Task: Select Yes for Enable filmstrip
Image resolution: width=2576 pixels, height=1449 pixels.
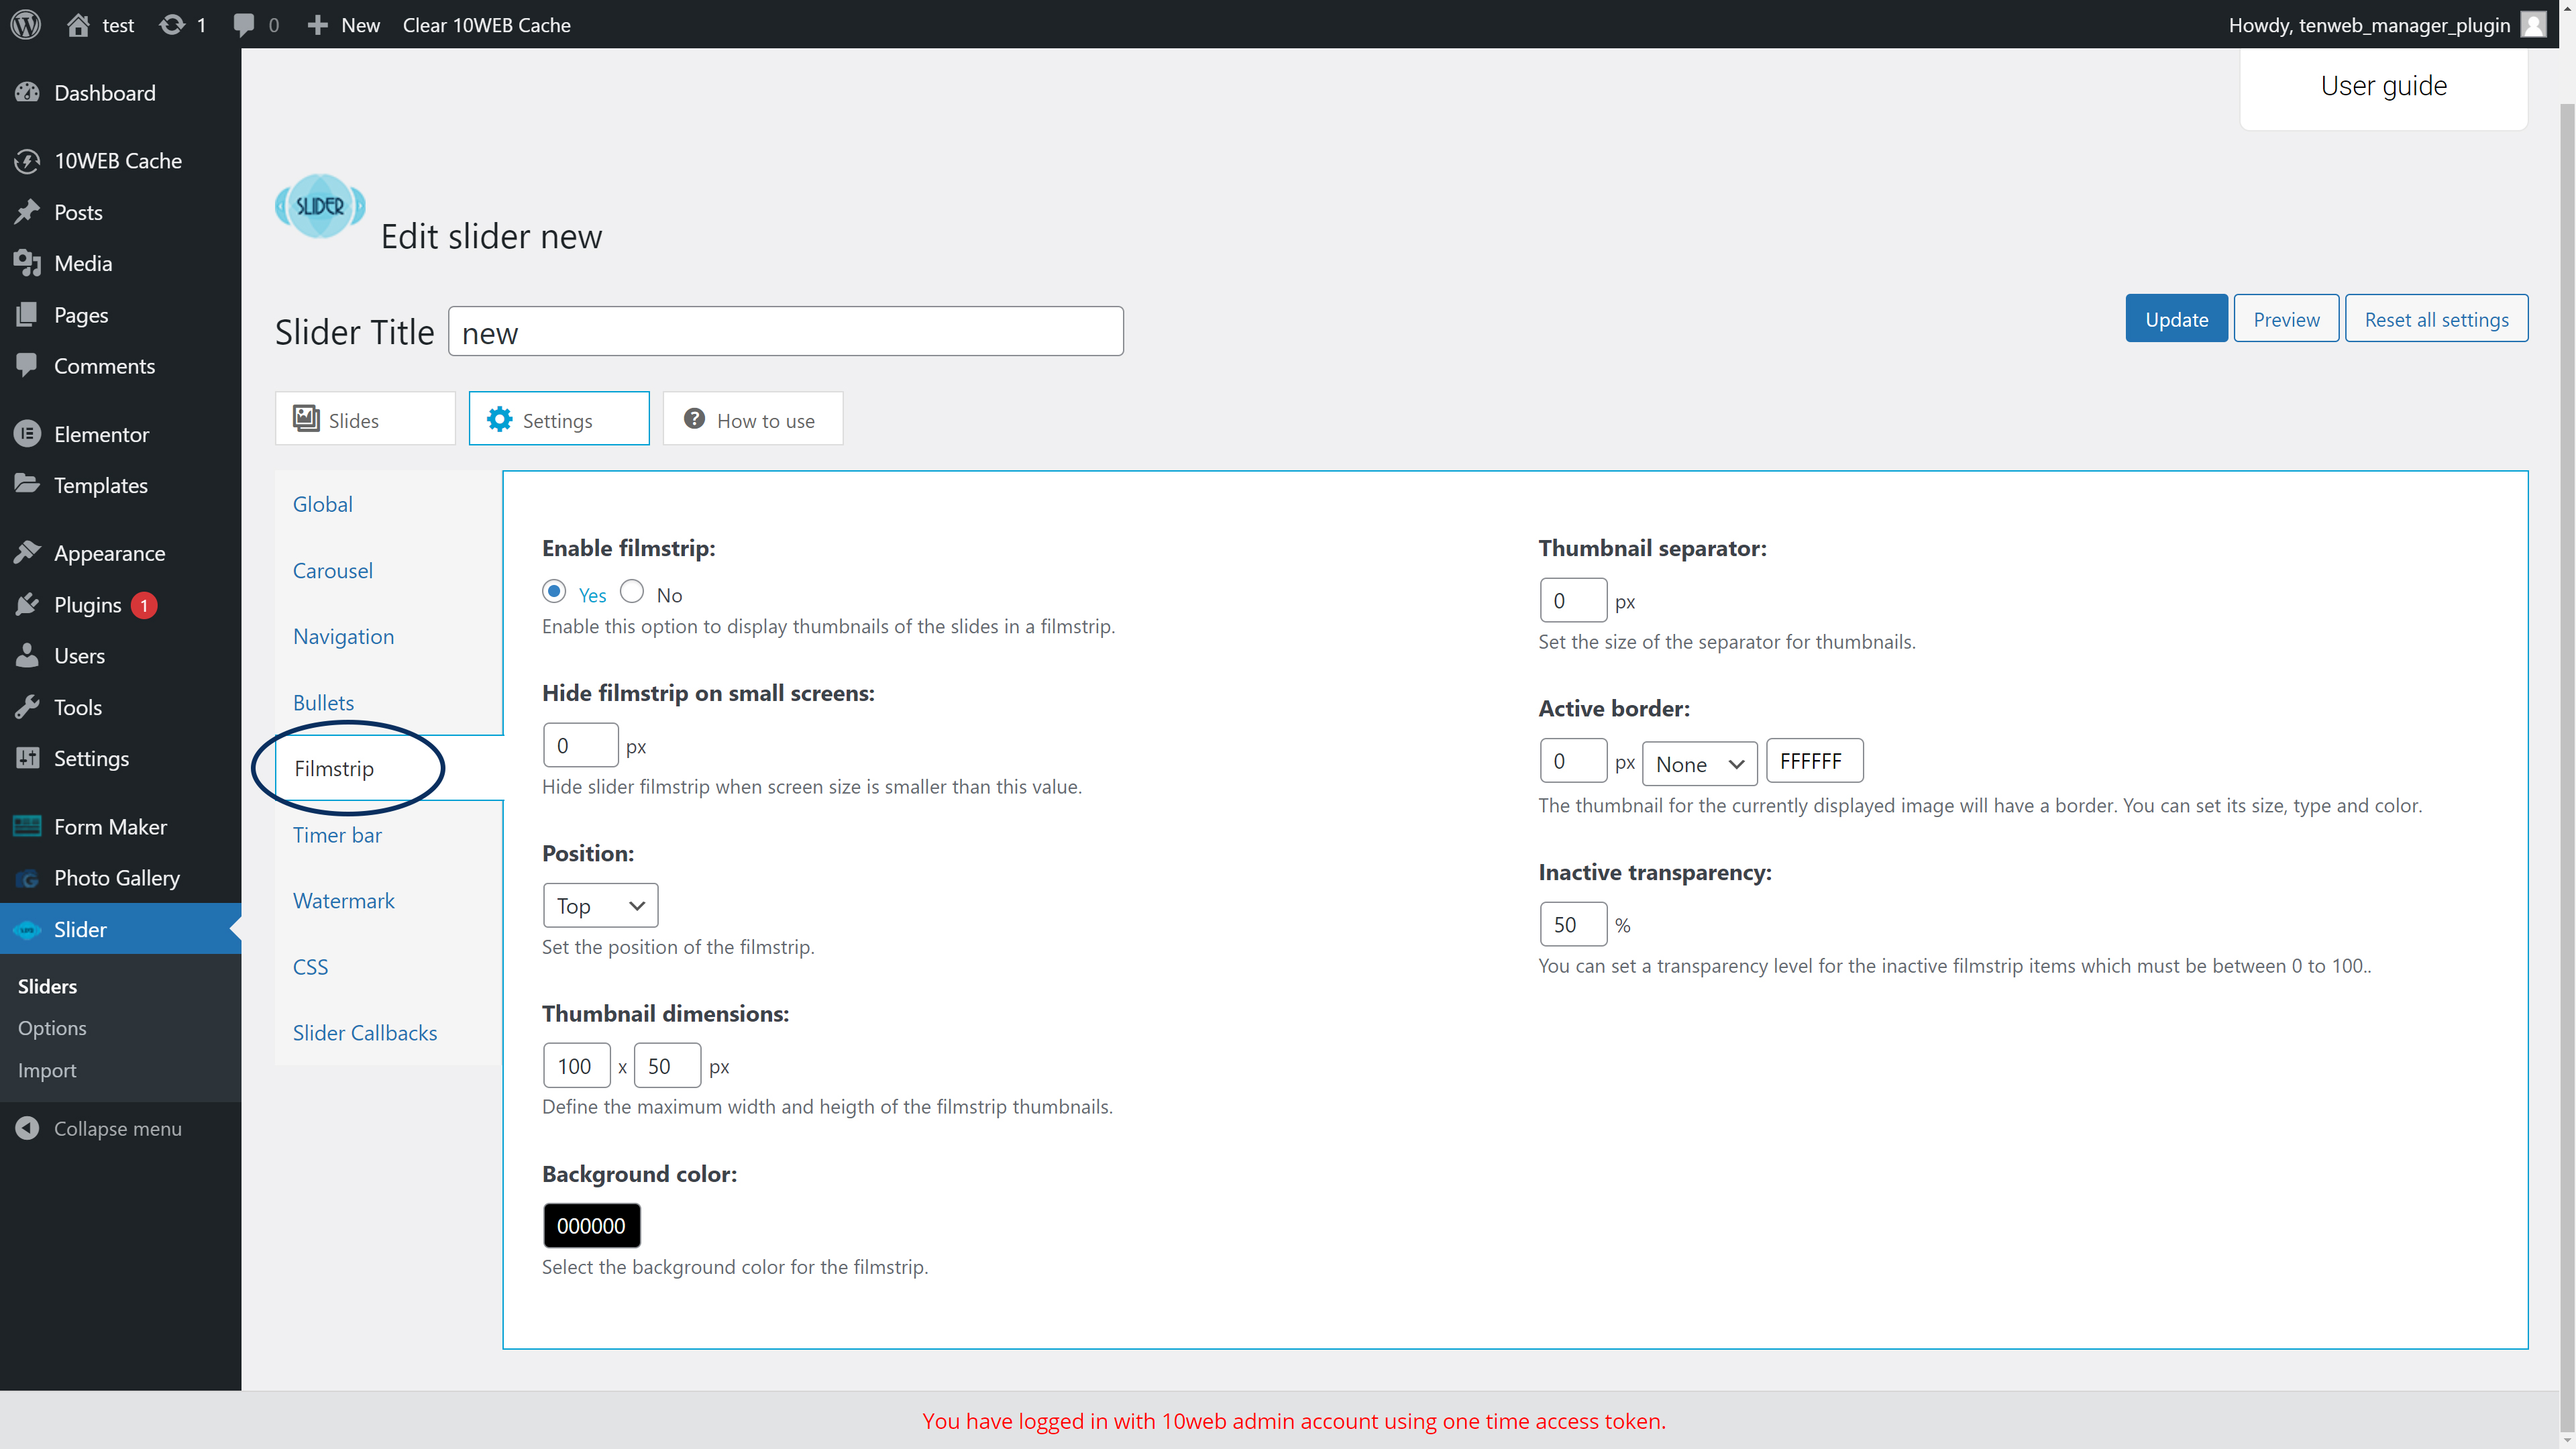Action: 554,591
